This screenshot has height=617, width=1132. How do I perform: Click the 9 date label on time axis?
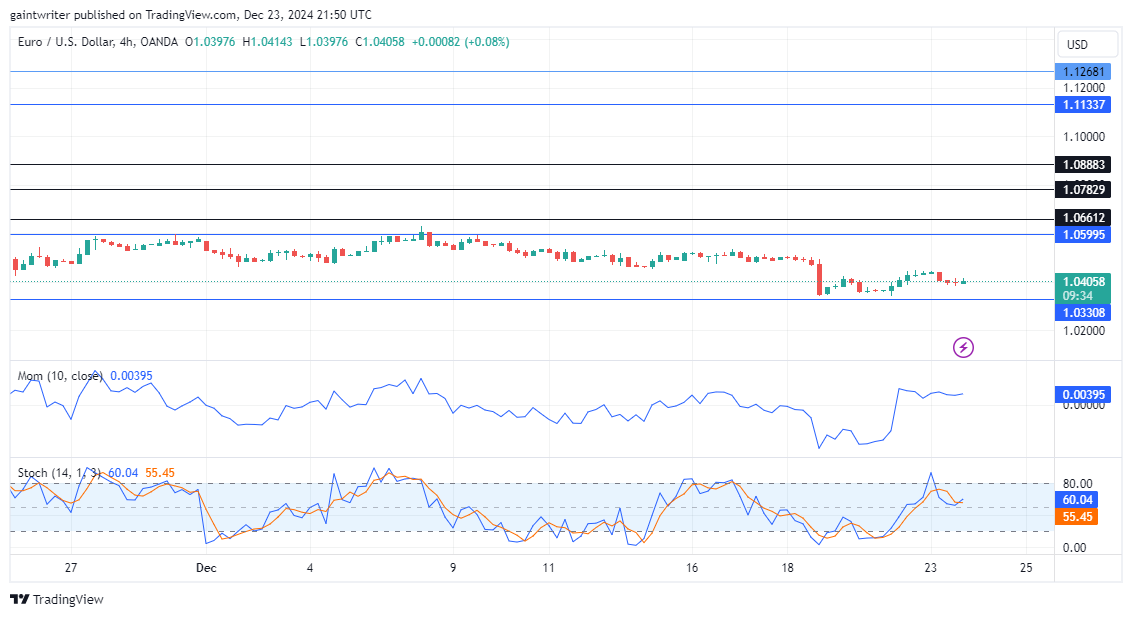coord(453,568)
